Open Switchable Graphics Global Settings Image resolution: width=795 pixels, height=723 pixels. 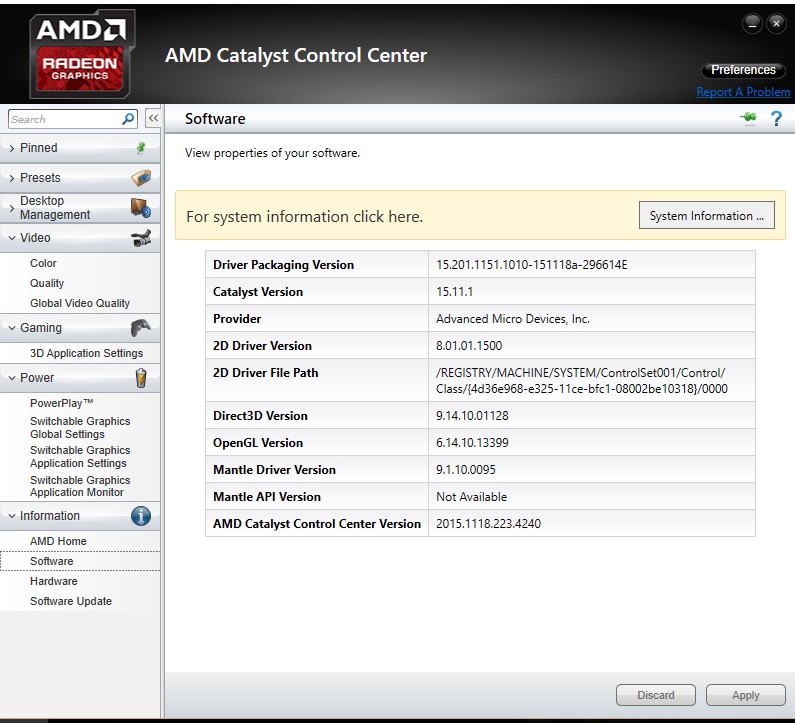[x=80, y=427]
